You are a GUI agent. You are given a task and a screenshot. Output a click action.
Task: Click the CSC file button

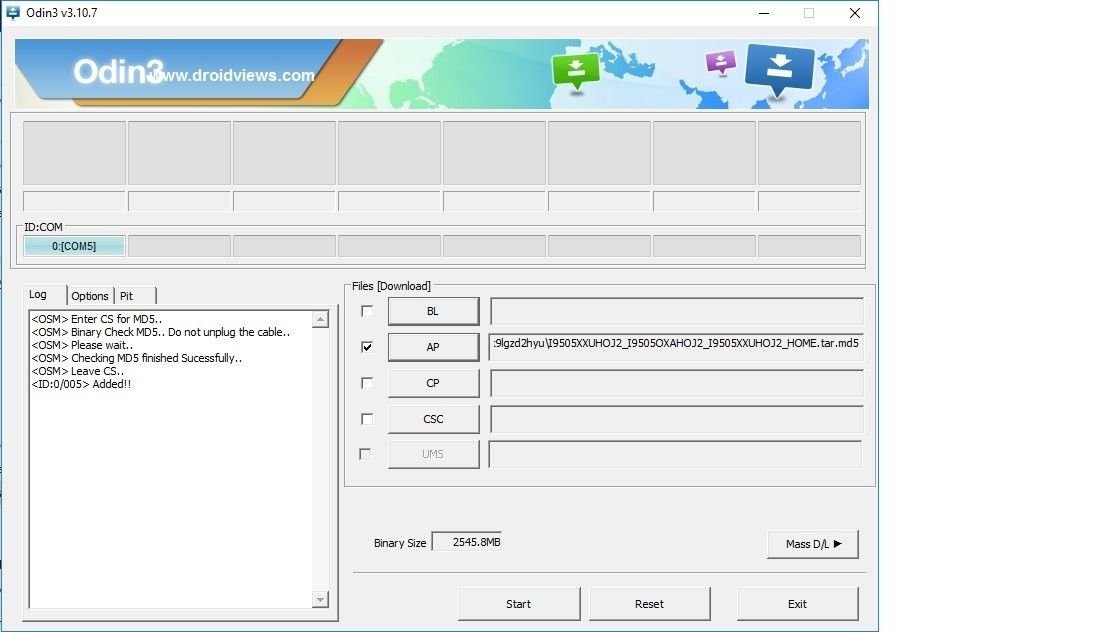[433, 419]
